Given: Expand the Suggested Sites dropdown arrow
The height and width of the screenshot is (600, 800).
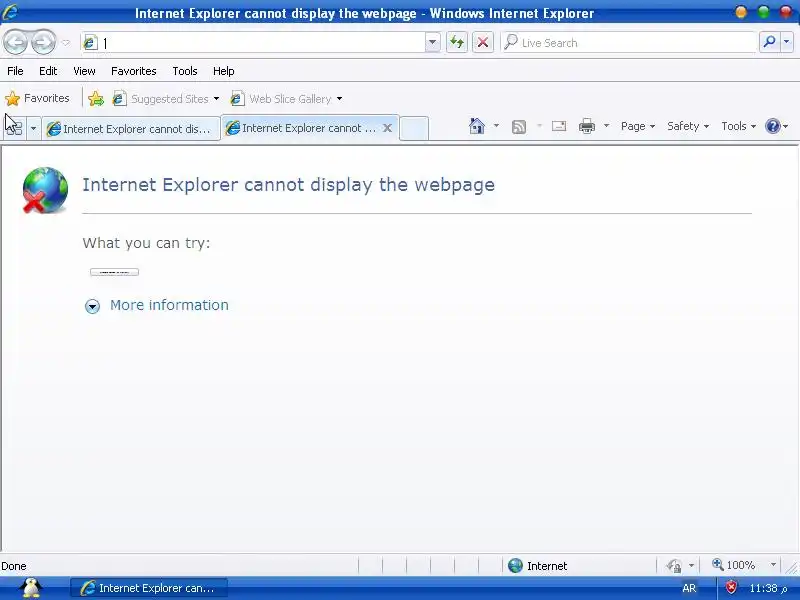Looking at the screenshot, I should (x=216, y=98).
